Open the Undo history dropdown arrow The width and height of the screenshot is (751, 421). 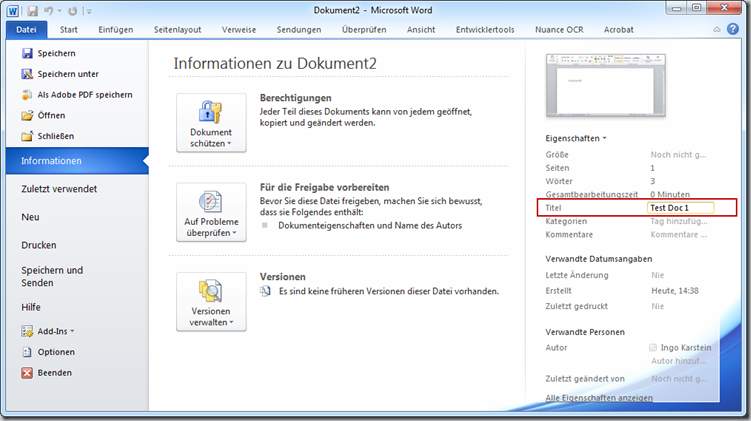pyautogui.click(x=59, y=11)
